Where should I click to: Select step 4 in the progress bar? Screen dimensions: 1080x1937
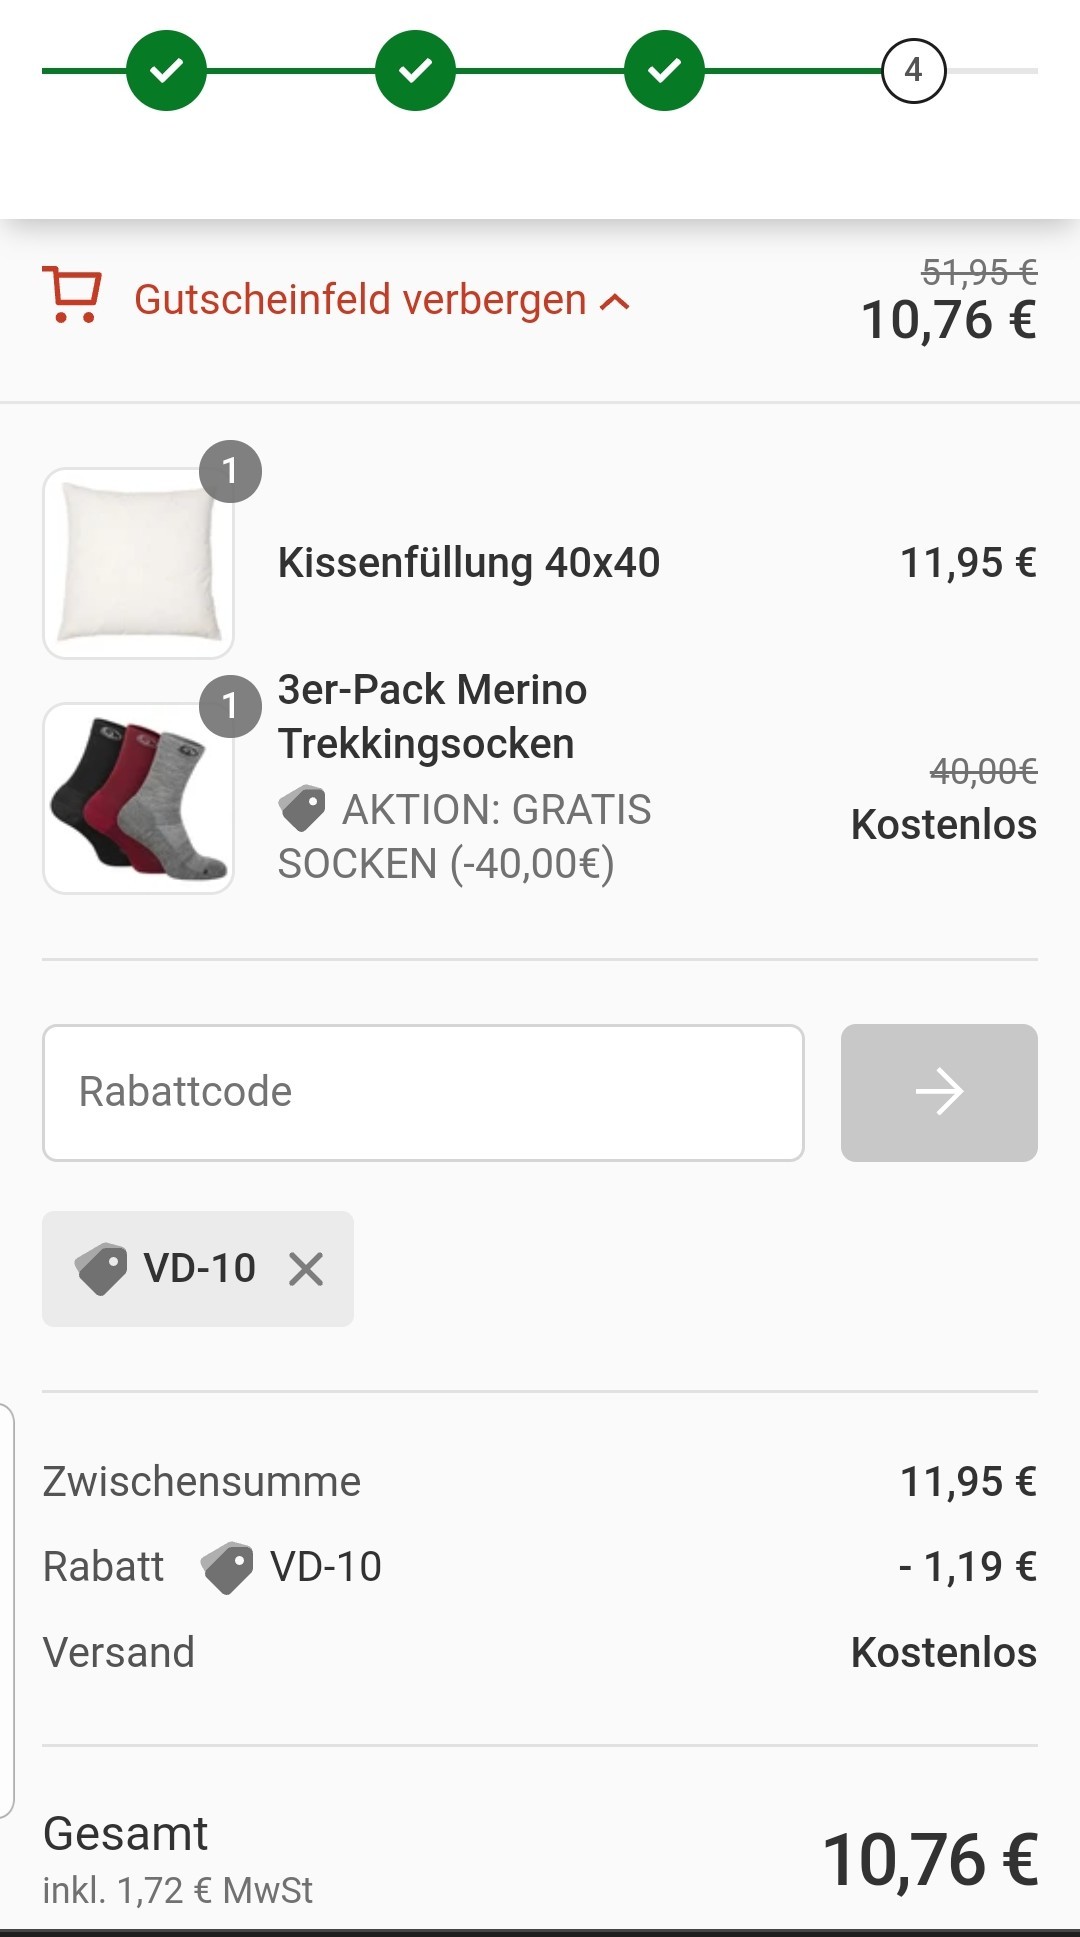point(913,71)
